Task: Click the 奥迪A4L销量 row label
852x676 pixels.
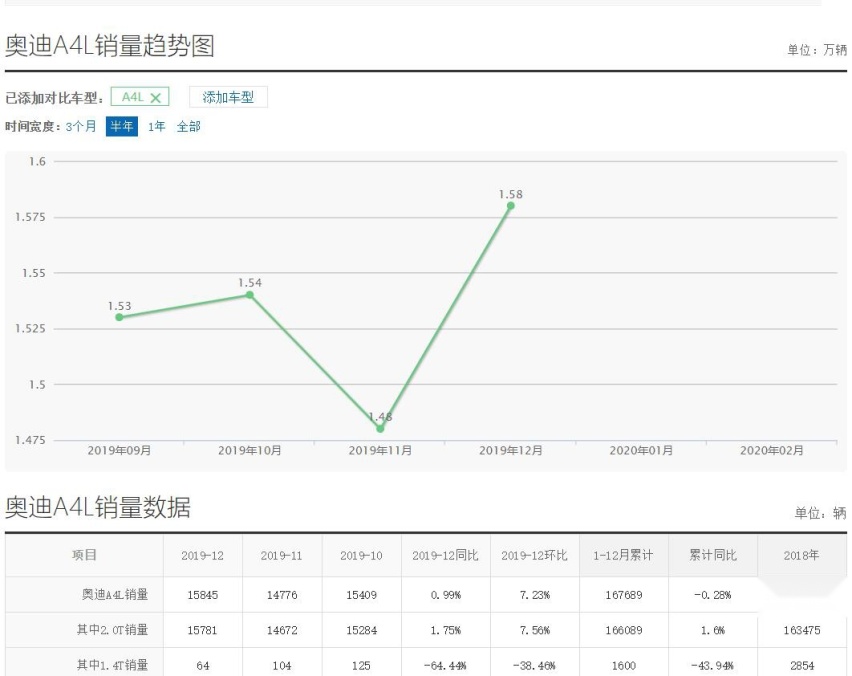Action: click(x=115, y=594)
